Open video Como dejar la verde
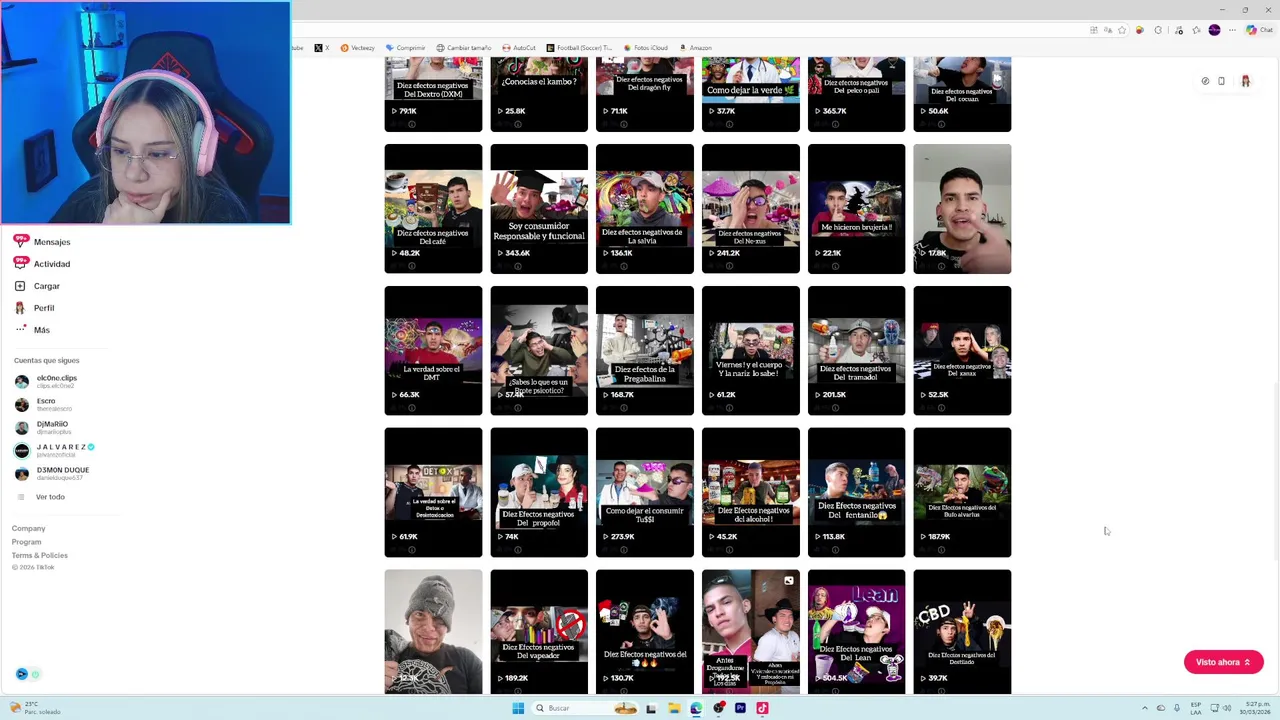Viewport: 1280px width, 720px height. [x=751, y=94]
